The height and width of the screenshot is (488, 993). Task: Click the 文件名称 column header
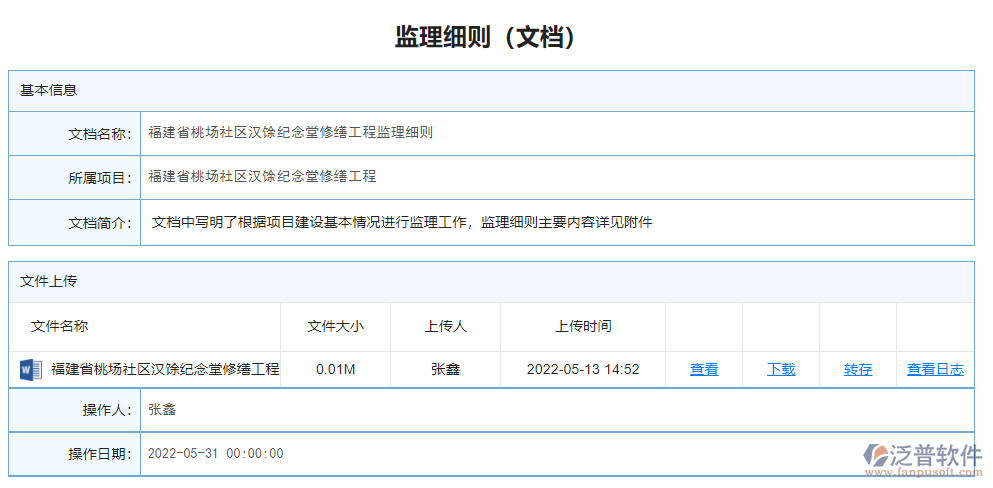(x=59, y=326)
